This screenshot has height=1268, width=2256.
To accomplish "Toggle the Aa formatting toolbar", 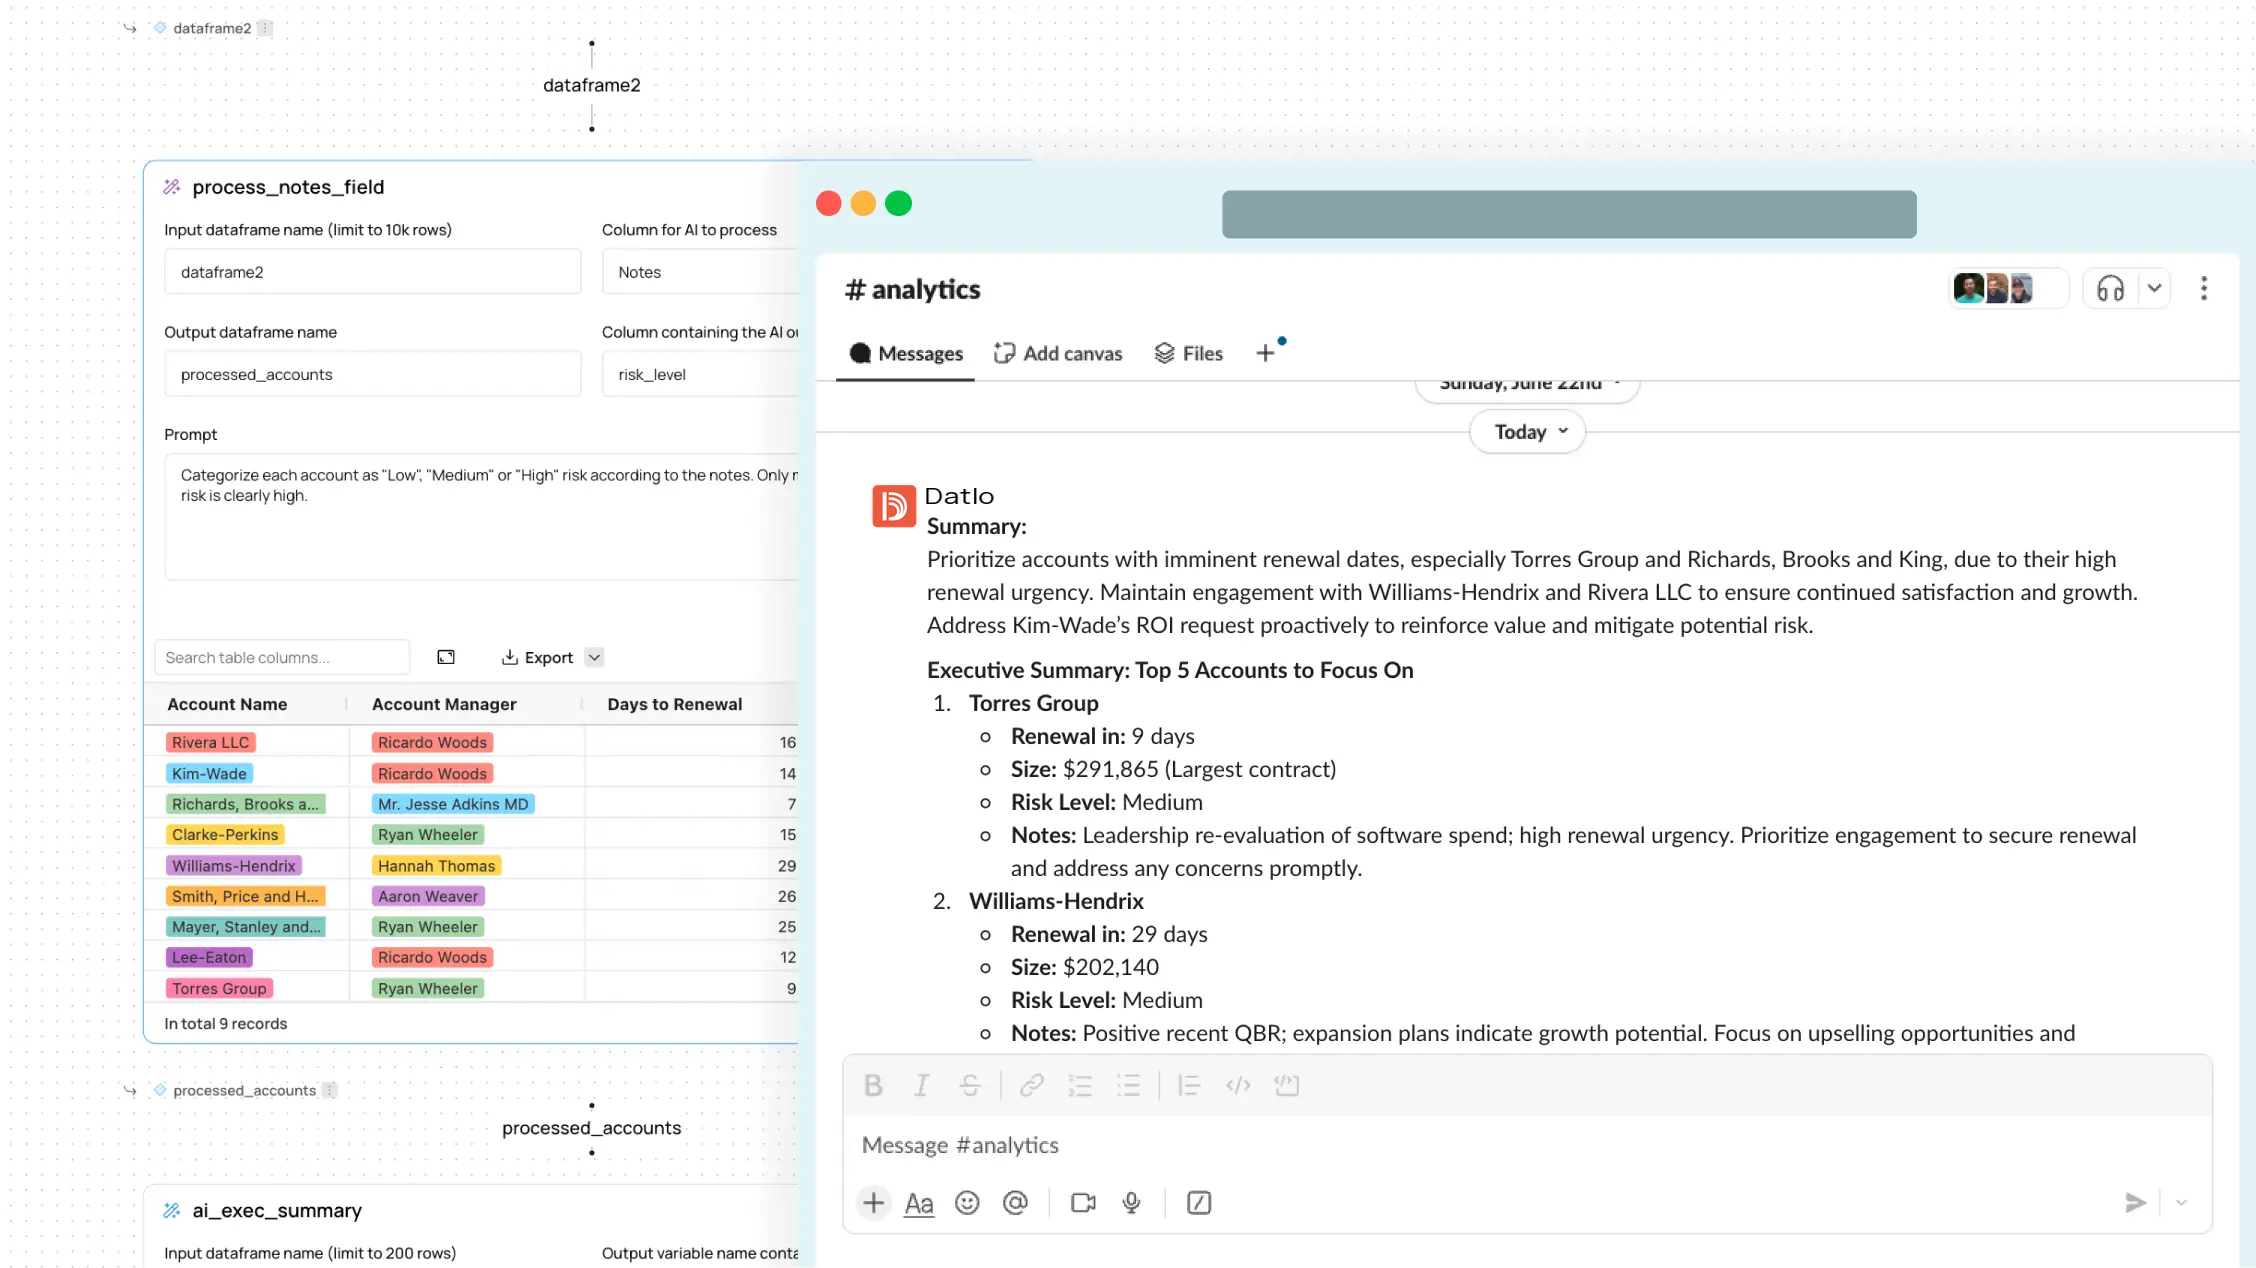I will (x=919, y=1203).
